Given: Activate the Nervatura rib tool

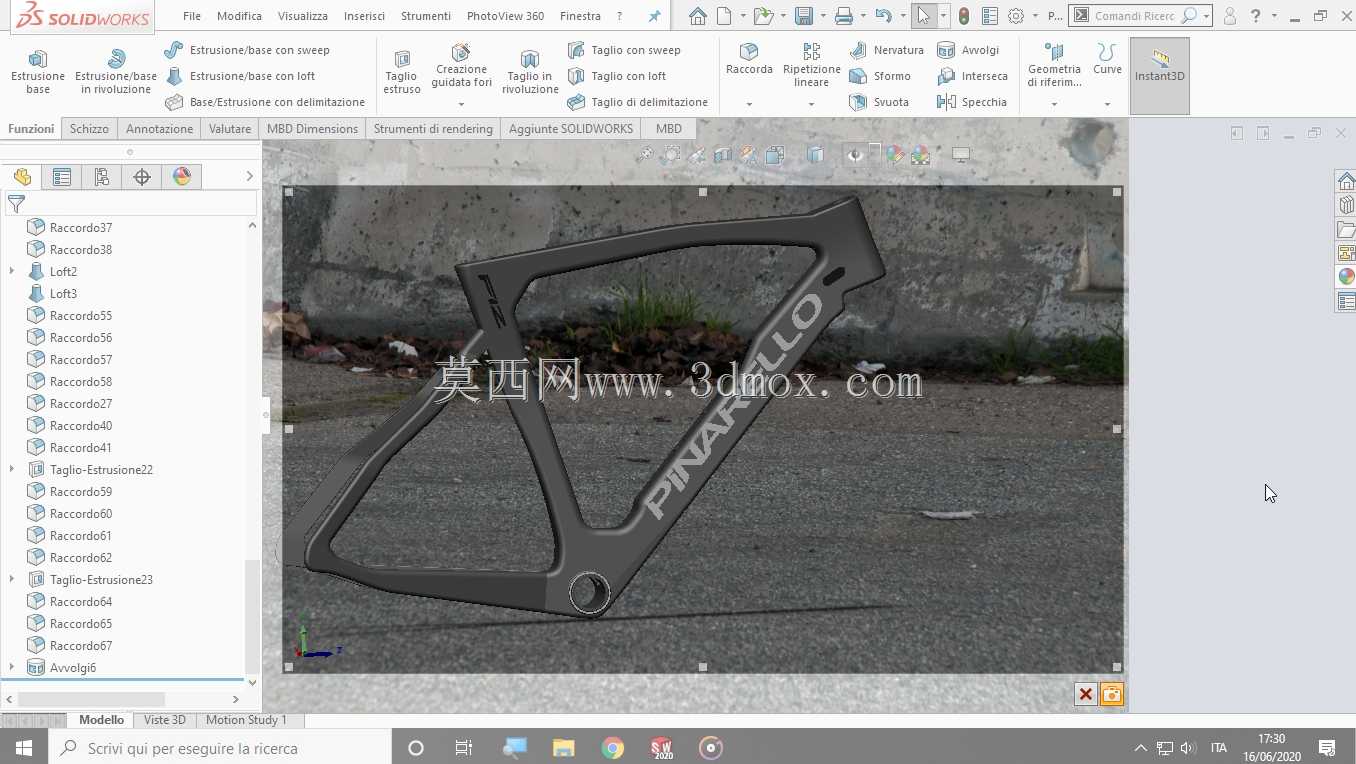Looking at the screenshot, I should 886,50.
